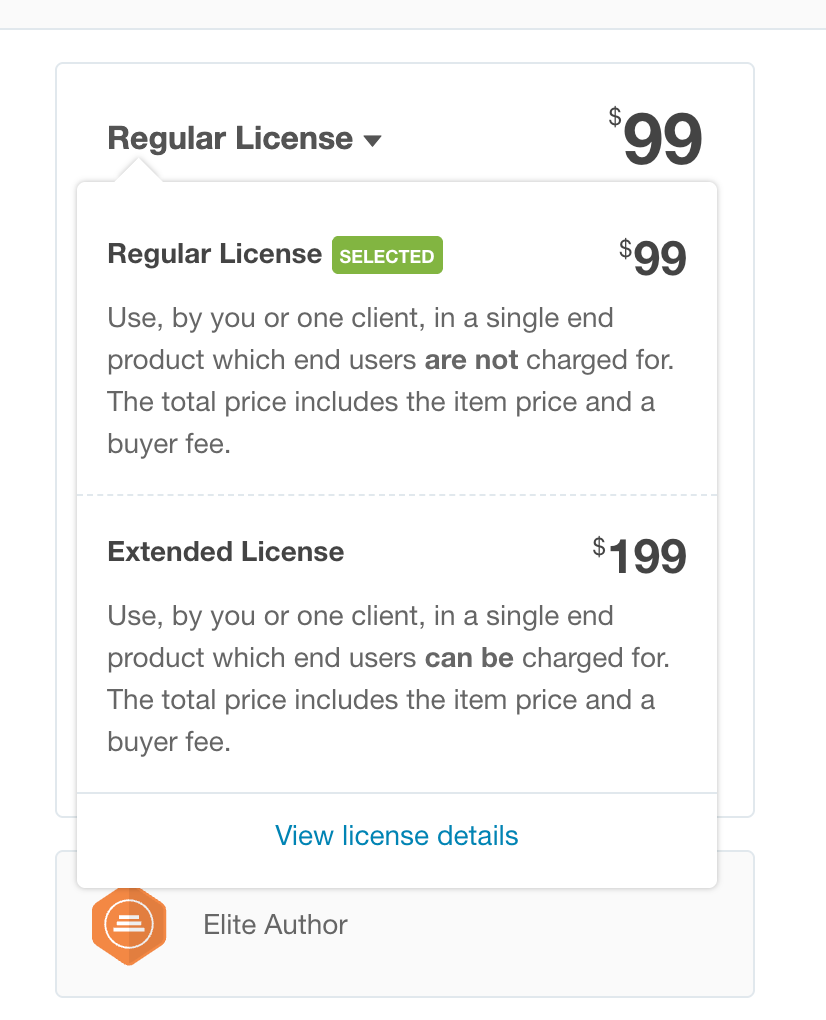This screenshot has width=826, height=1020.
Task: Click the Elite Author label
Action: (275, 924)
